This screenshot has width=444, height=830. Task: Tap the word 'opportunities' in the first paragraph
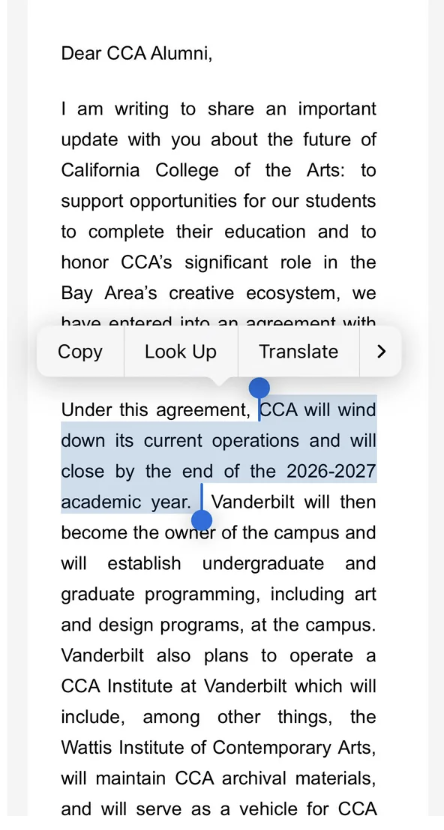[x=184, y=202]
